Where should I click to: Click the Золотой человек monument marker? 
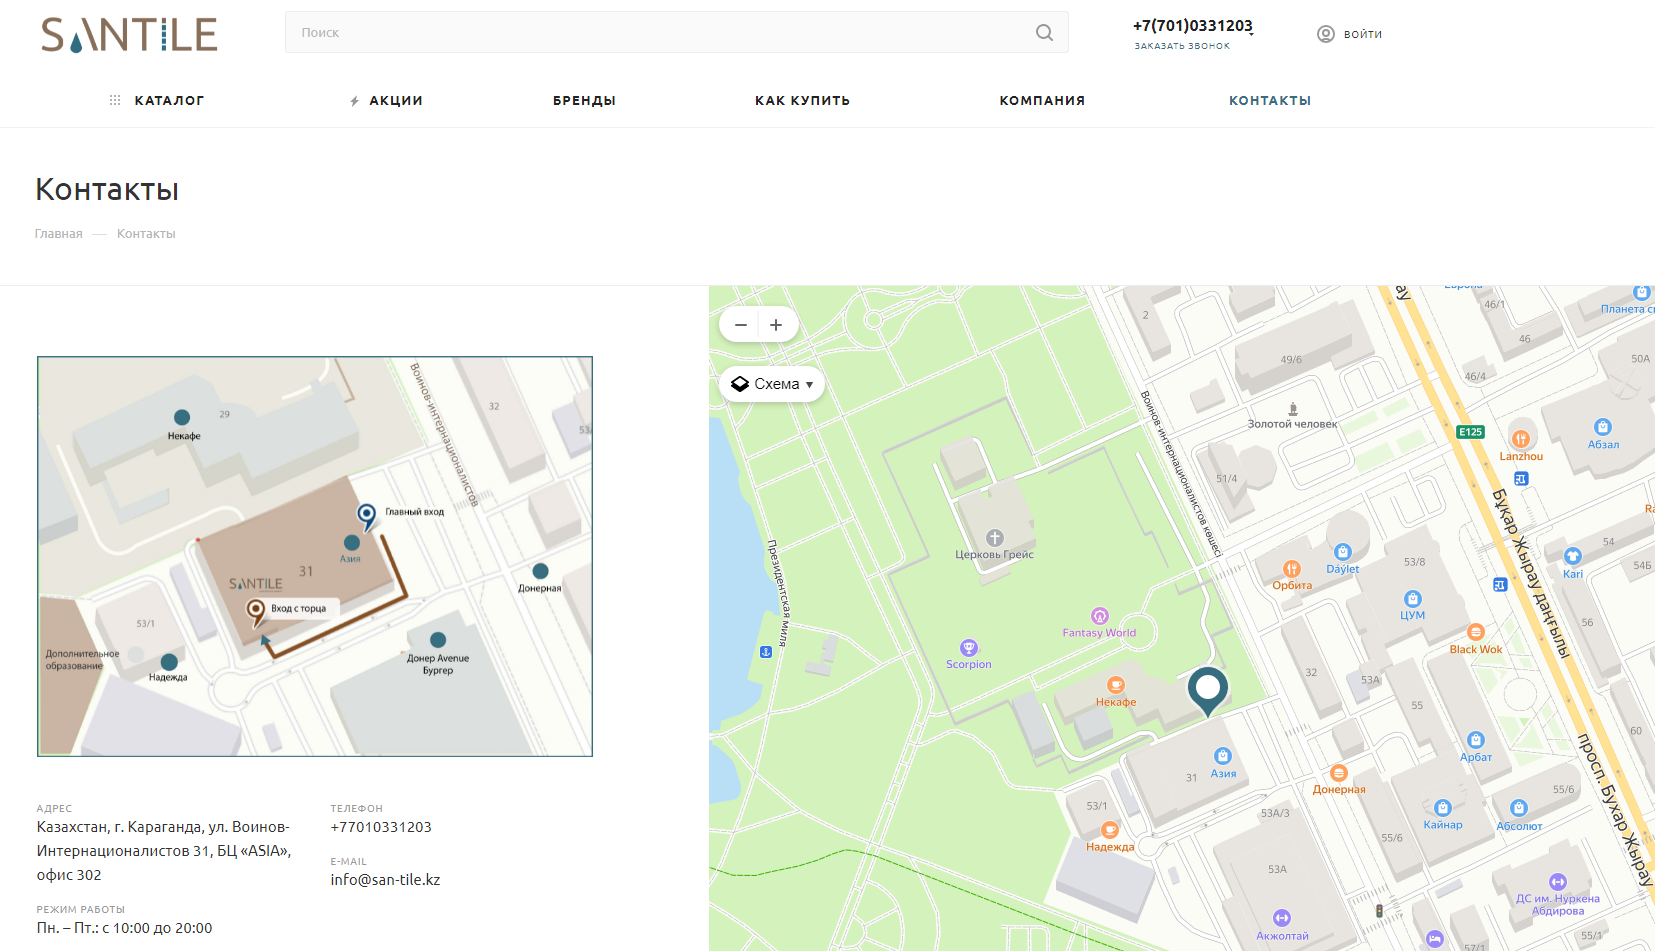[x=1292, y=409]
